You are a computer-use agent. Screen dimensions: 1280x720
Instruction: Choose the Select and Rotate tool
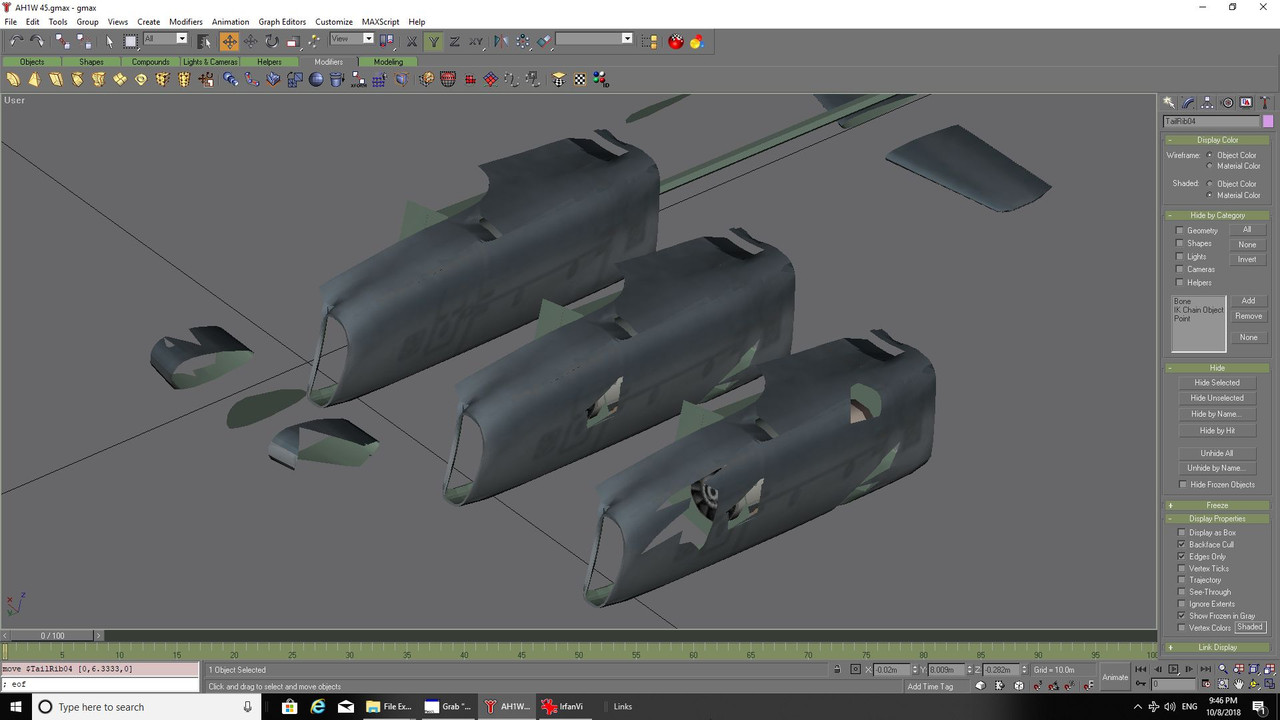point(272,41)
